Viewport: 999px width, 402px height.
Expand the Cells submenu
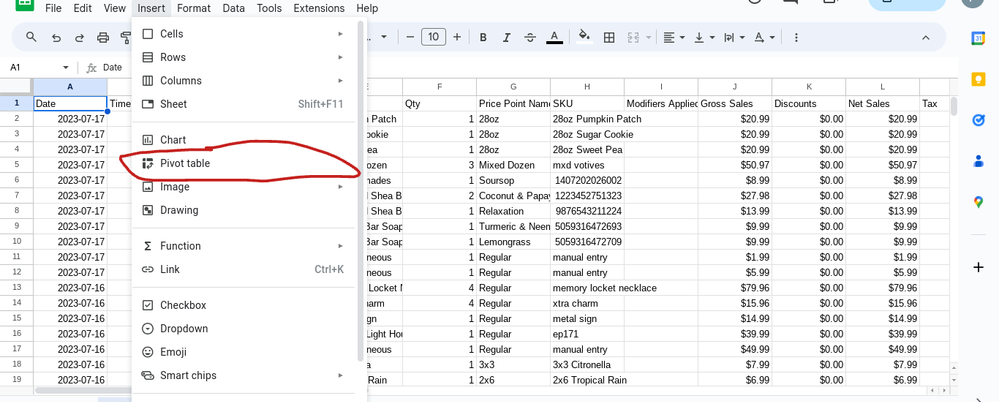(x=340, y=34)
